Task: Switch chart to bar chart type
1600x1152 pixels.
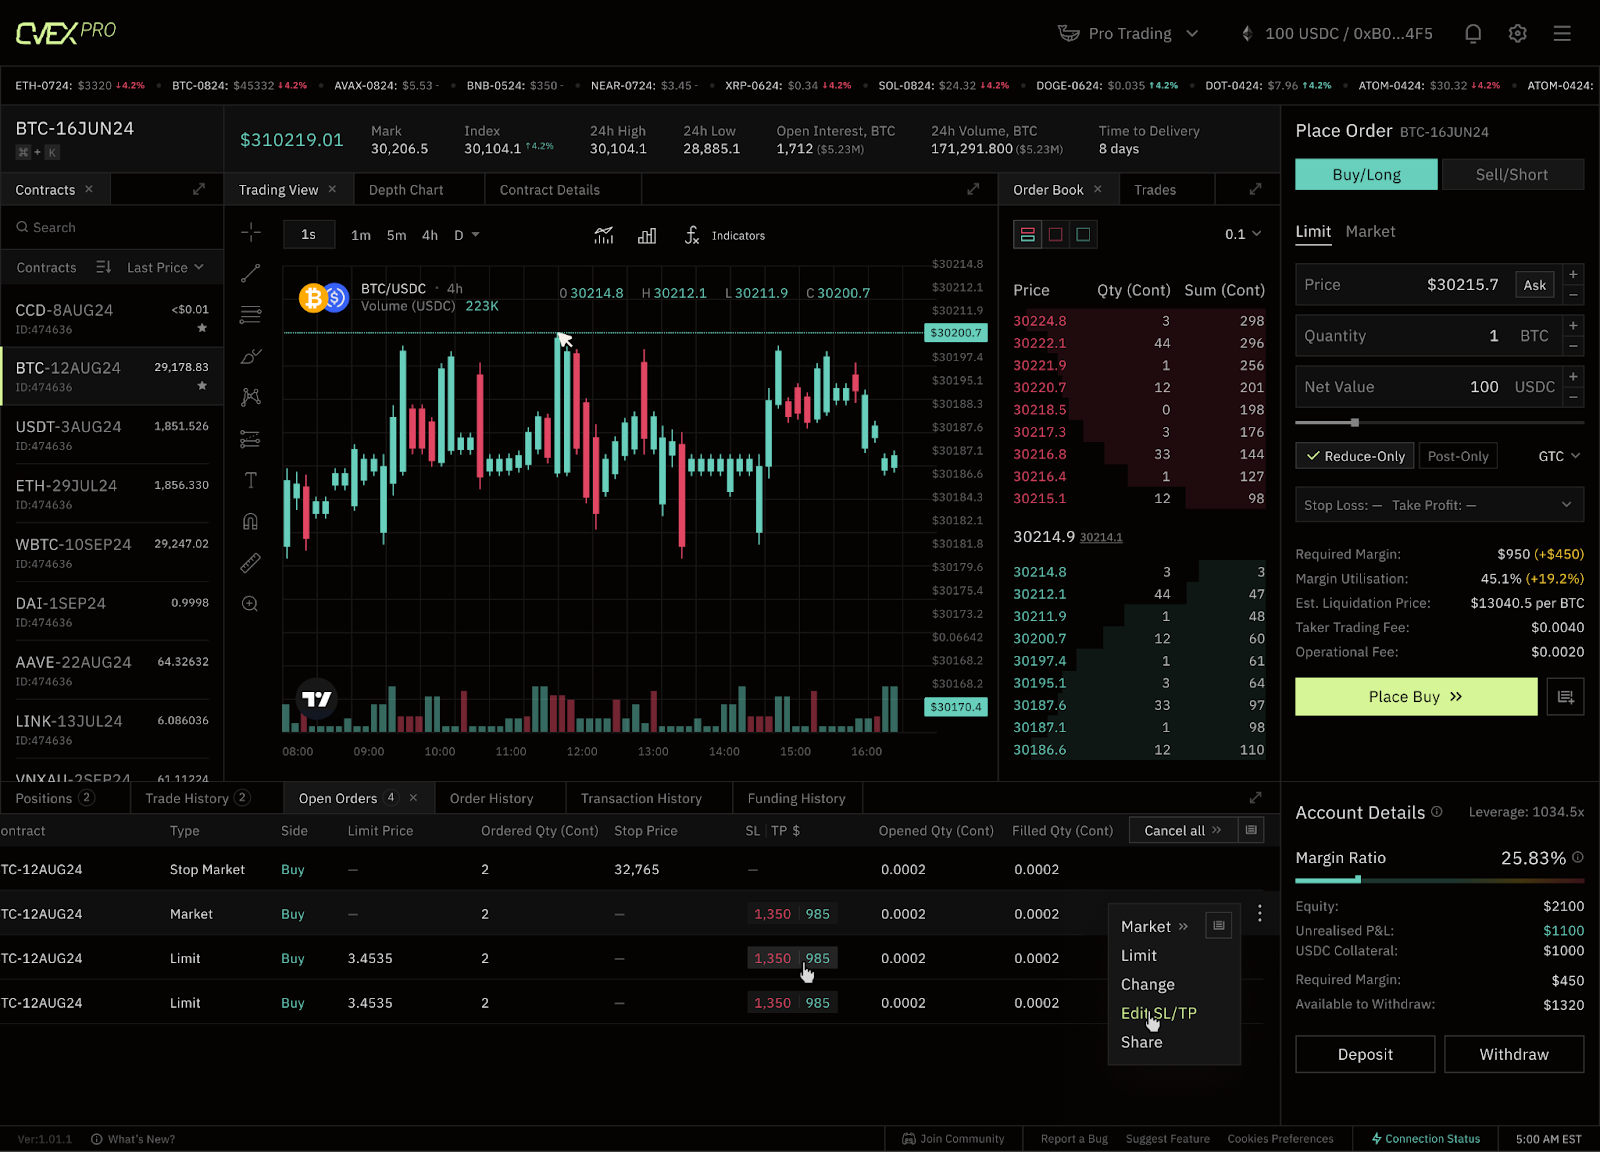Action: (647, 235)
